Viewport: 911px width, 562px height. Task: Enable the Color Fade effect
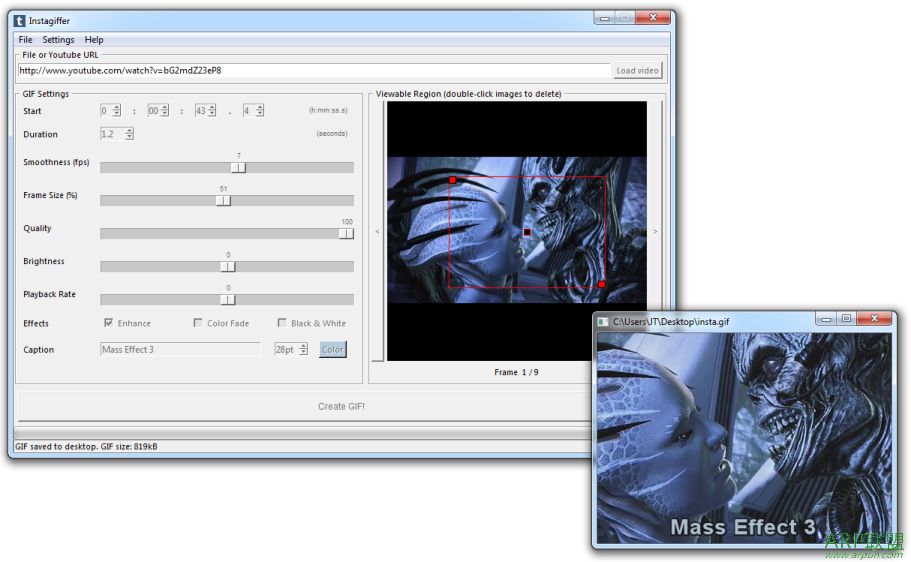click(198, 323)
